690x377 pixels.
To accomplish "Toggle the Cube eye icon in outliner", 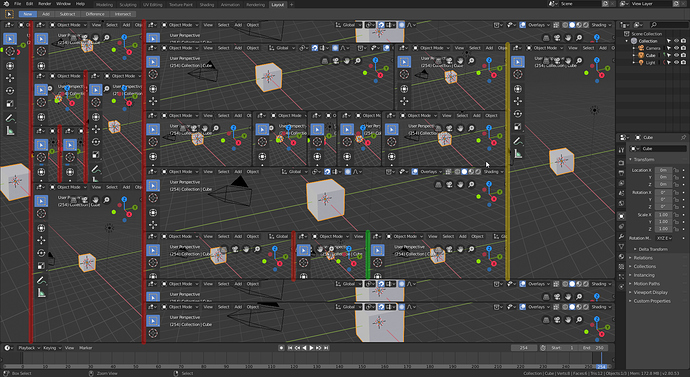I will click(x=676, y=55).
